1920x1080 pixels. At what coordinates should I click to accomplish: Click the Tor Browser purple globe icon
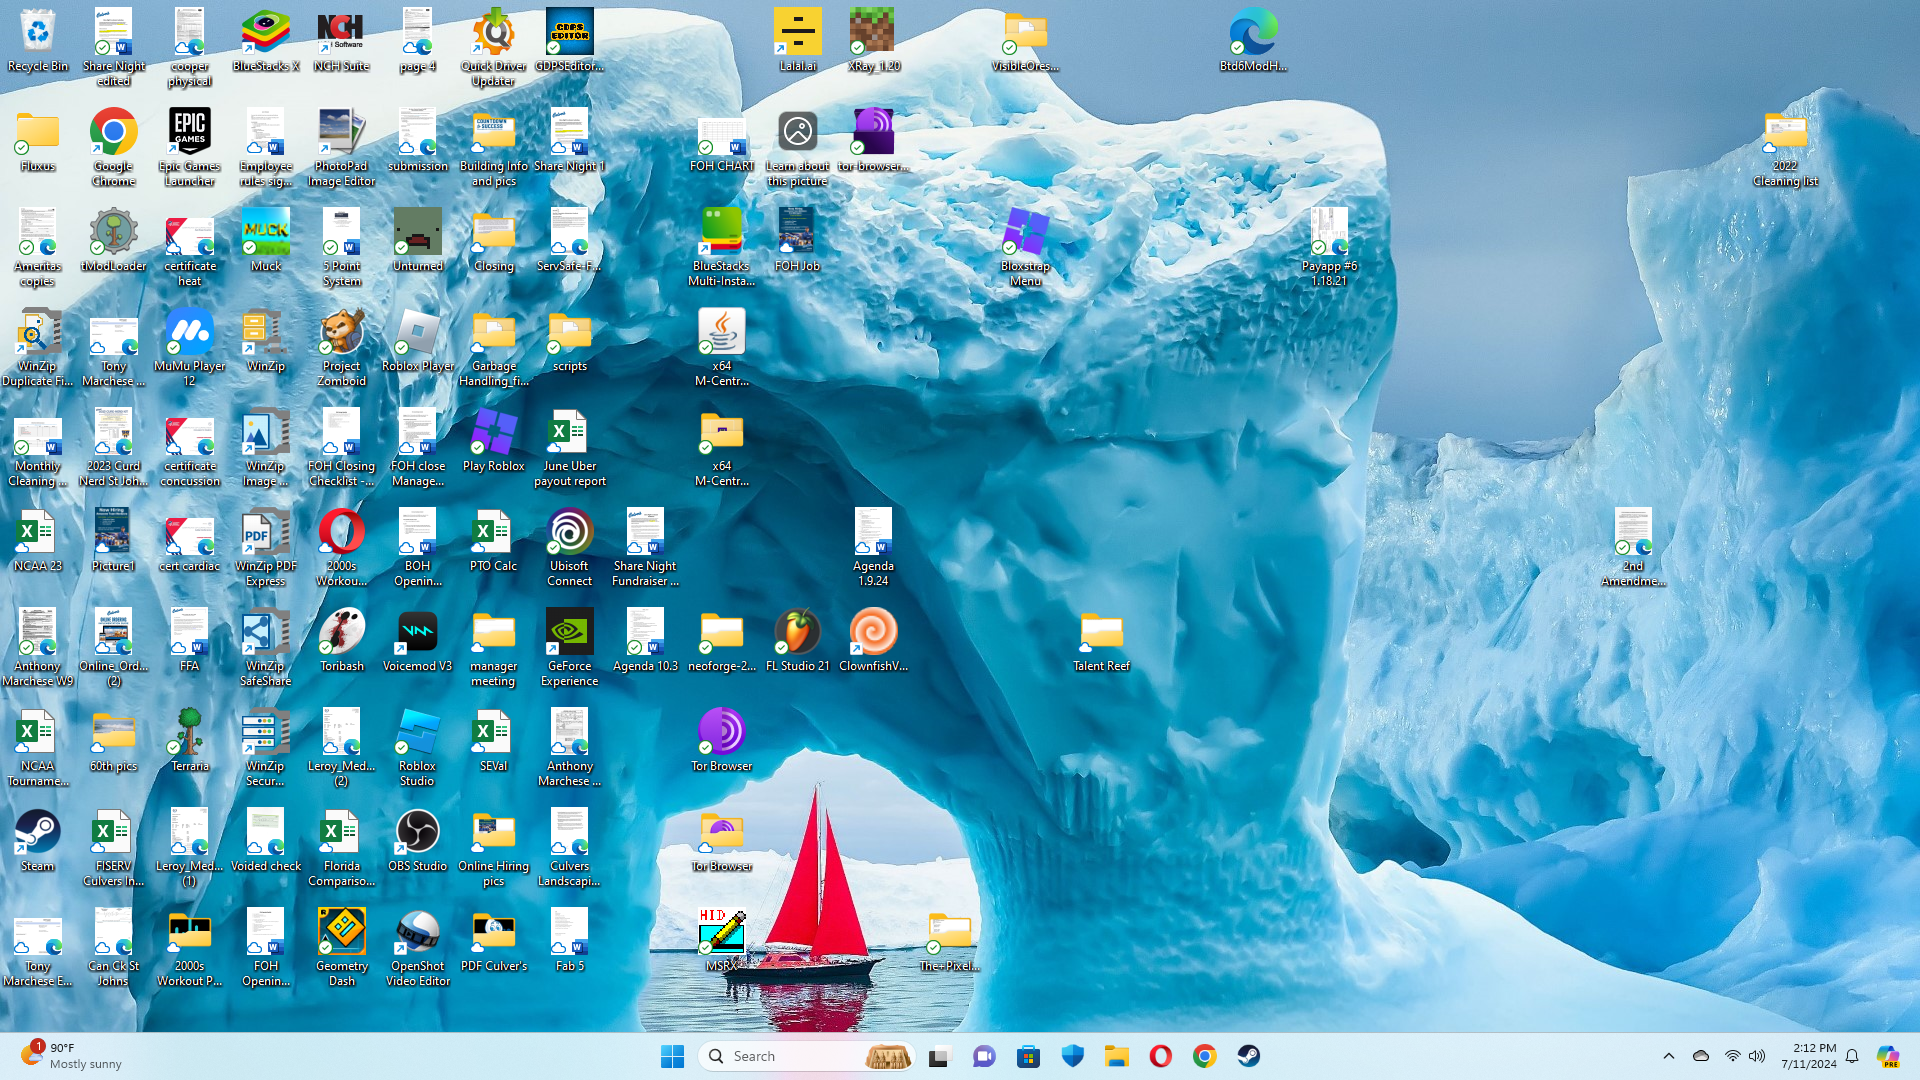point(721,732)
